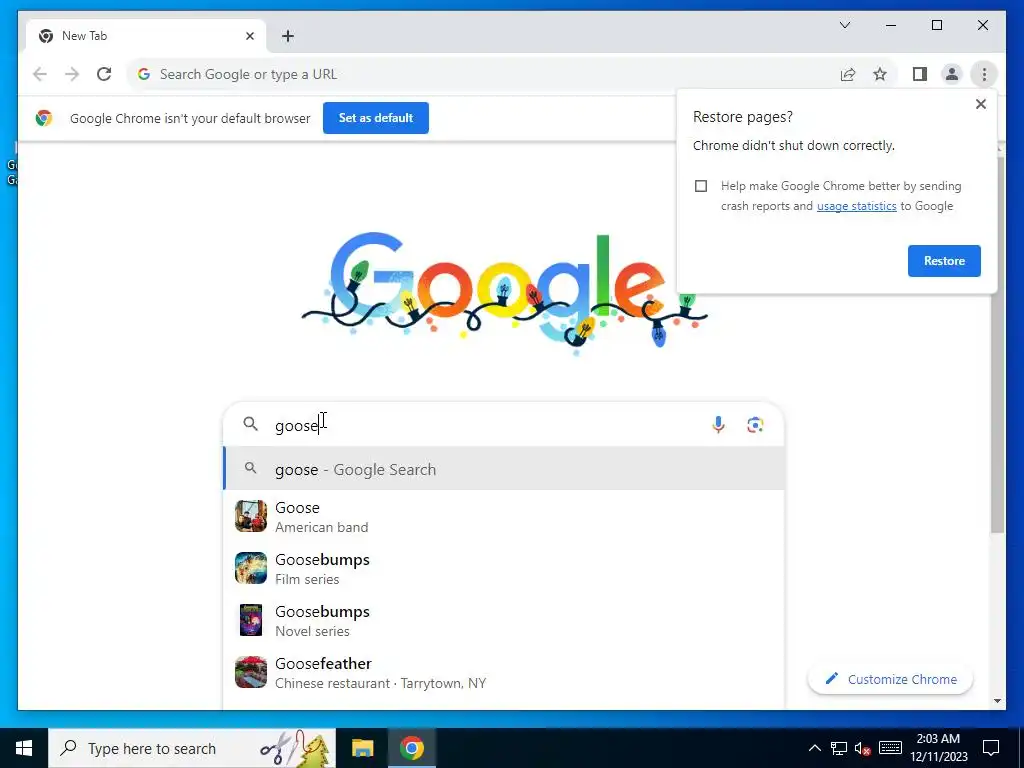The image size is (1024, 768).
Task: Click Customize Chrome button
Action: click(x=890, y=679)
